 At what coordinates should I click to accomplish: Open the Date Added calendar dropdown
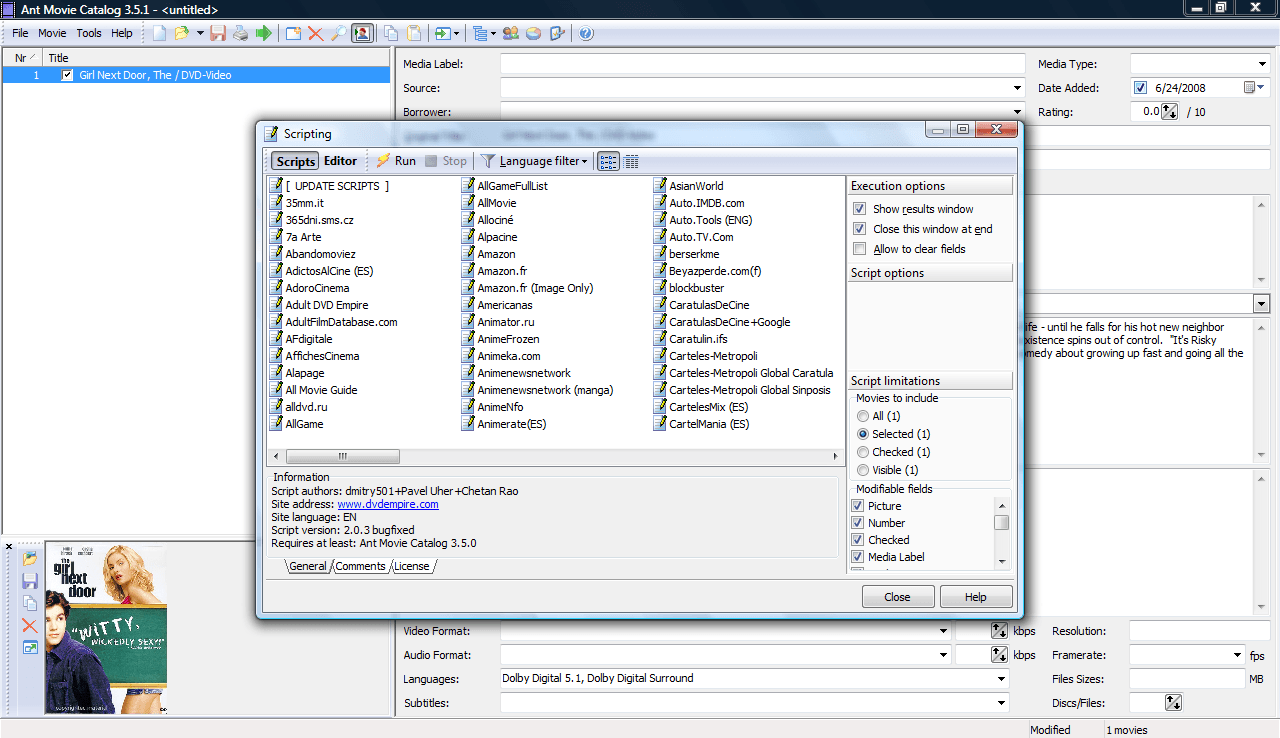[x=1254, y=88]
